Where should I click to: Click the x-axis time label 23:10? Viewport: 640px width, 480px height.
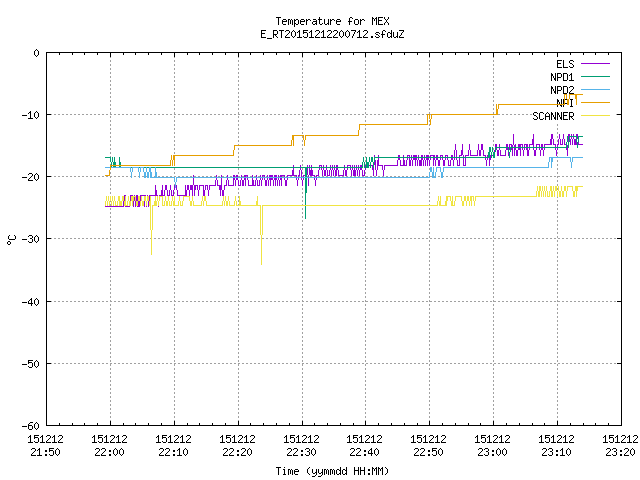[x=556, y=452]
